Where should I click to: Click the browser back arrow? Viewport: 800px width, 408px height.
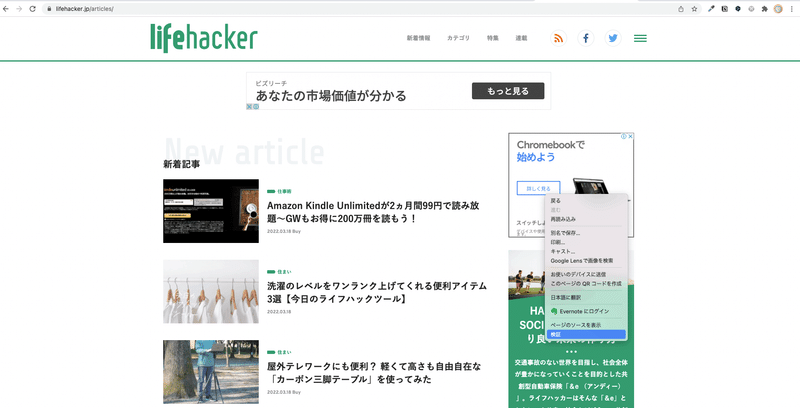coord(6,9)
